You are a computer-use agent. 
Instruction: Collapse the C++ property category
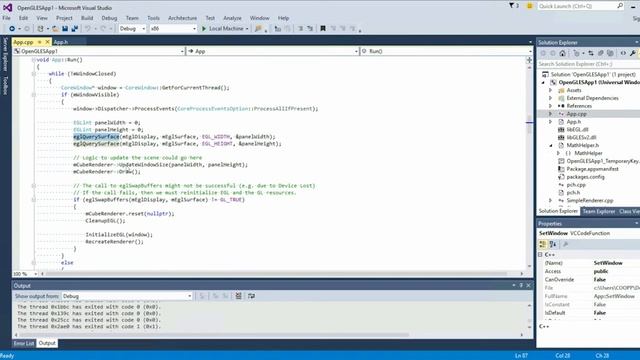pyautogui.click(x=540, y=254)
